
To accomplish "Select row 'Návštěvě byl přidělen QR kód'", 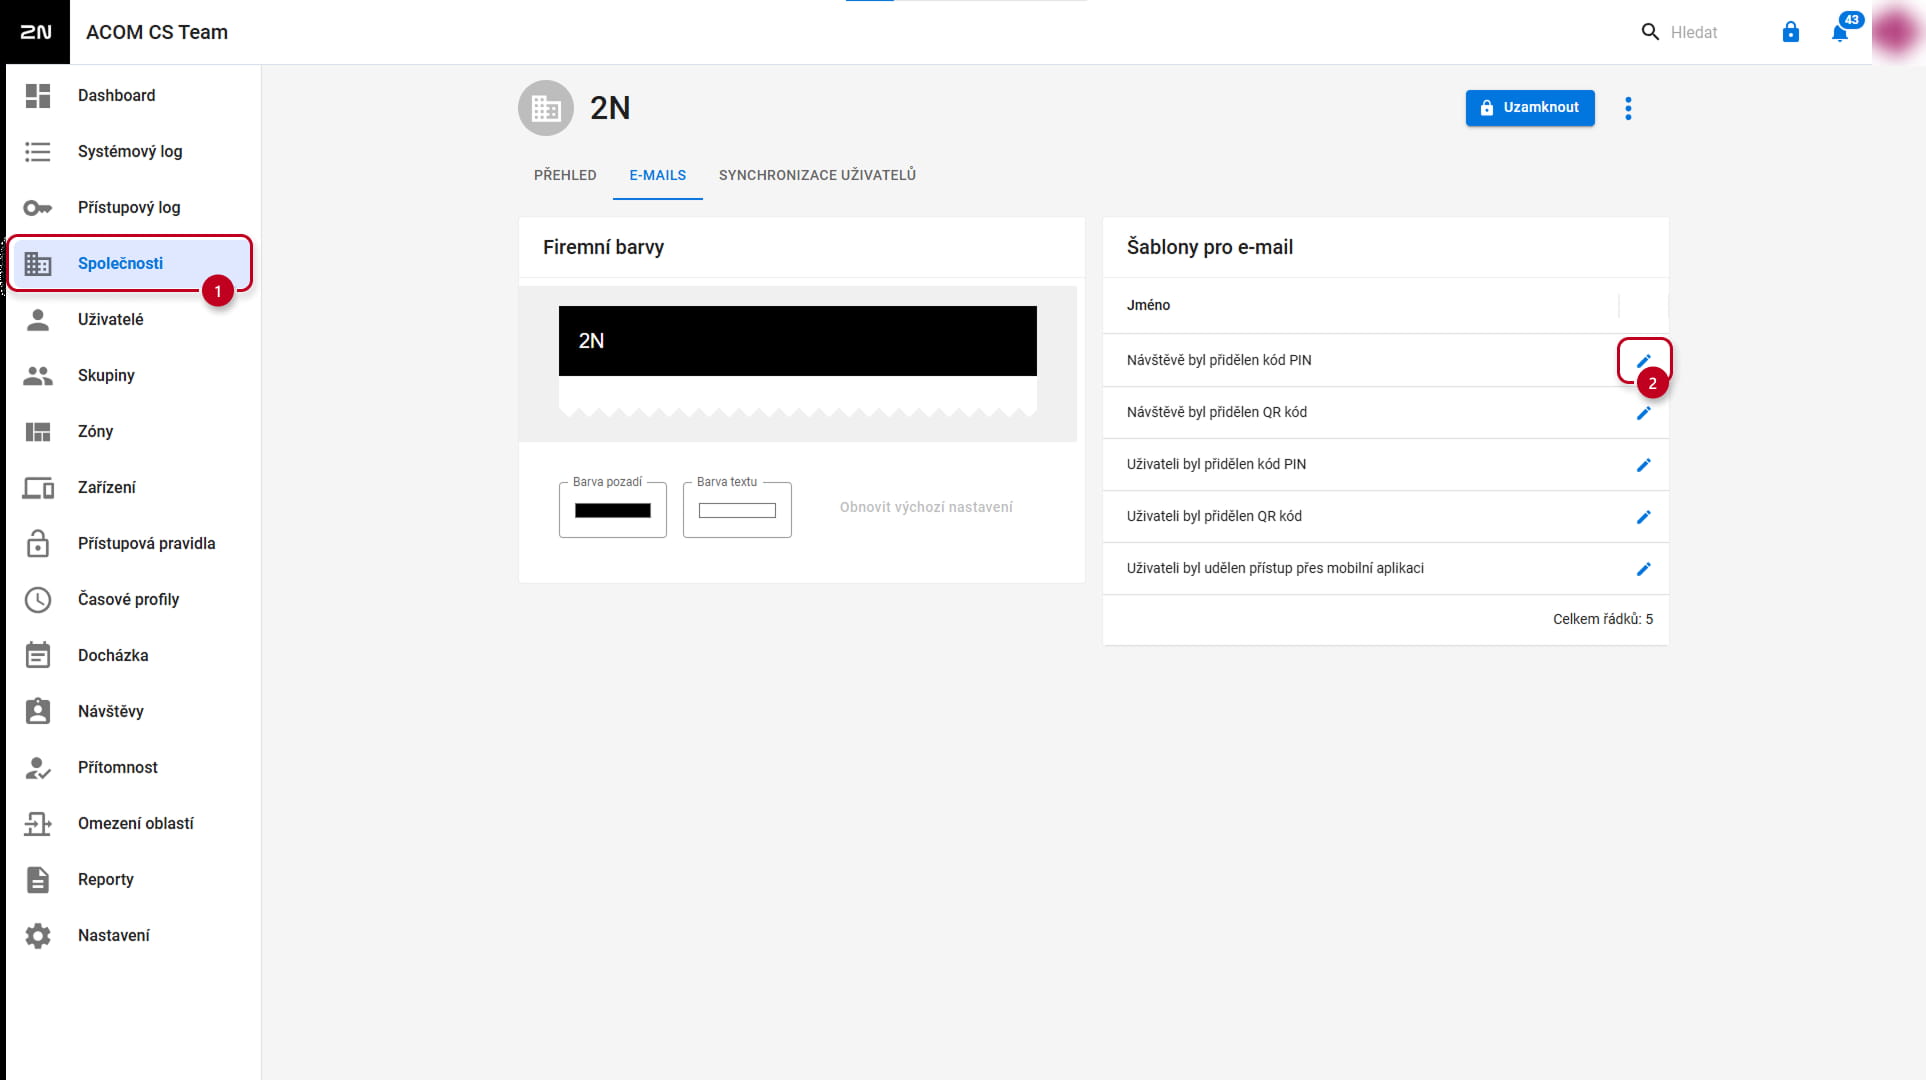I will click(1386, 413).
